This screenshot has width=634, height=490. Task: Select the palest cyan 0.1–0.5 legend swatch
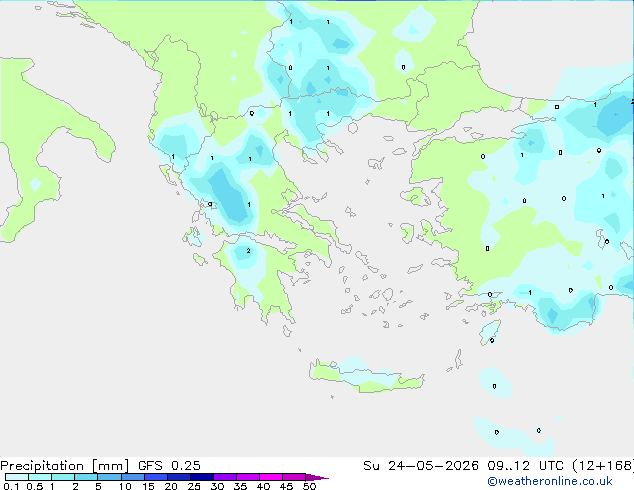click(x=17, y=477)
